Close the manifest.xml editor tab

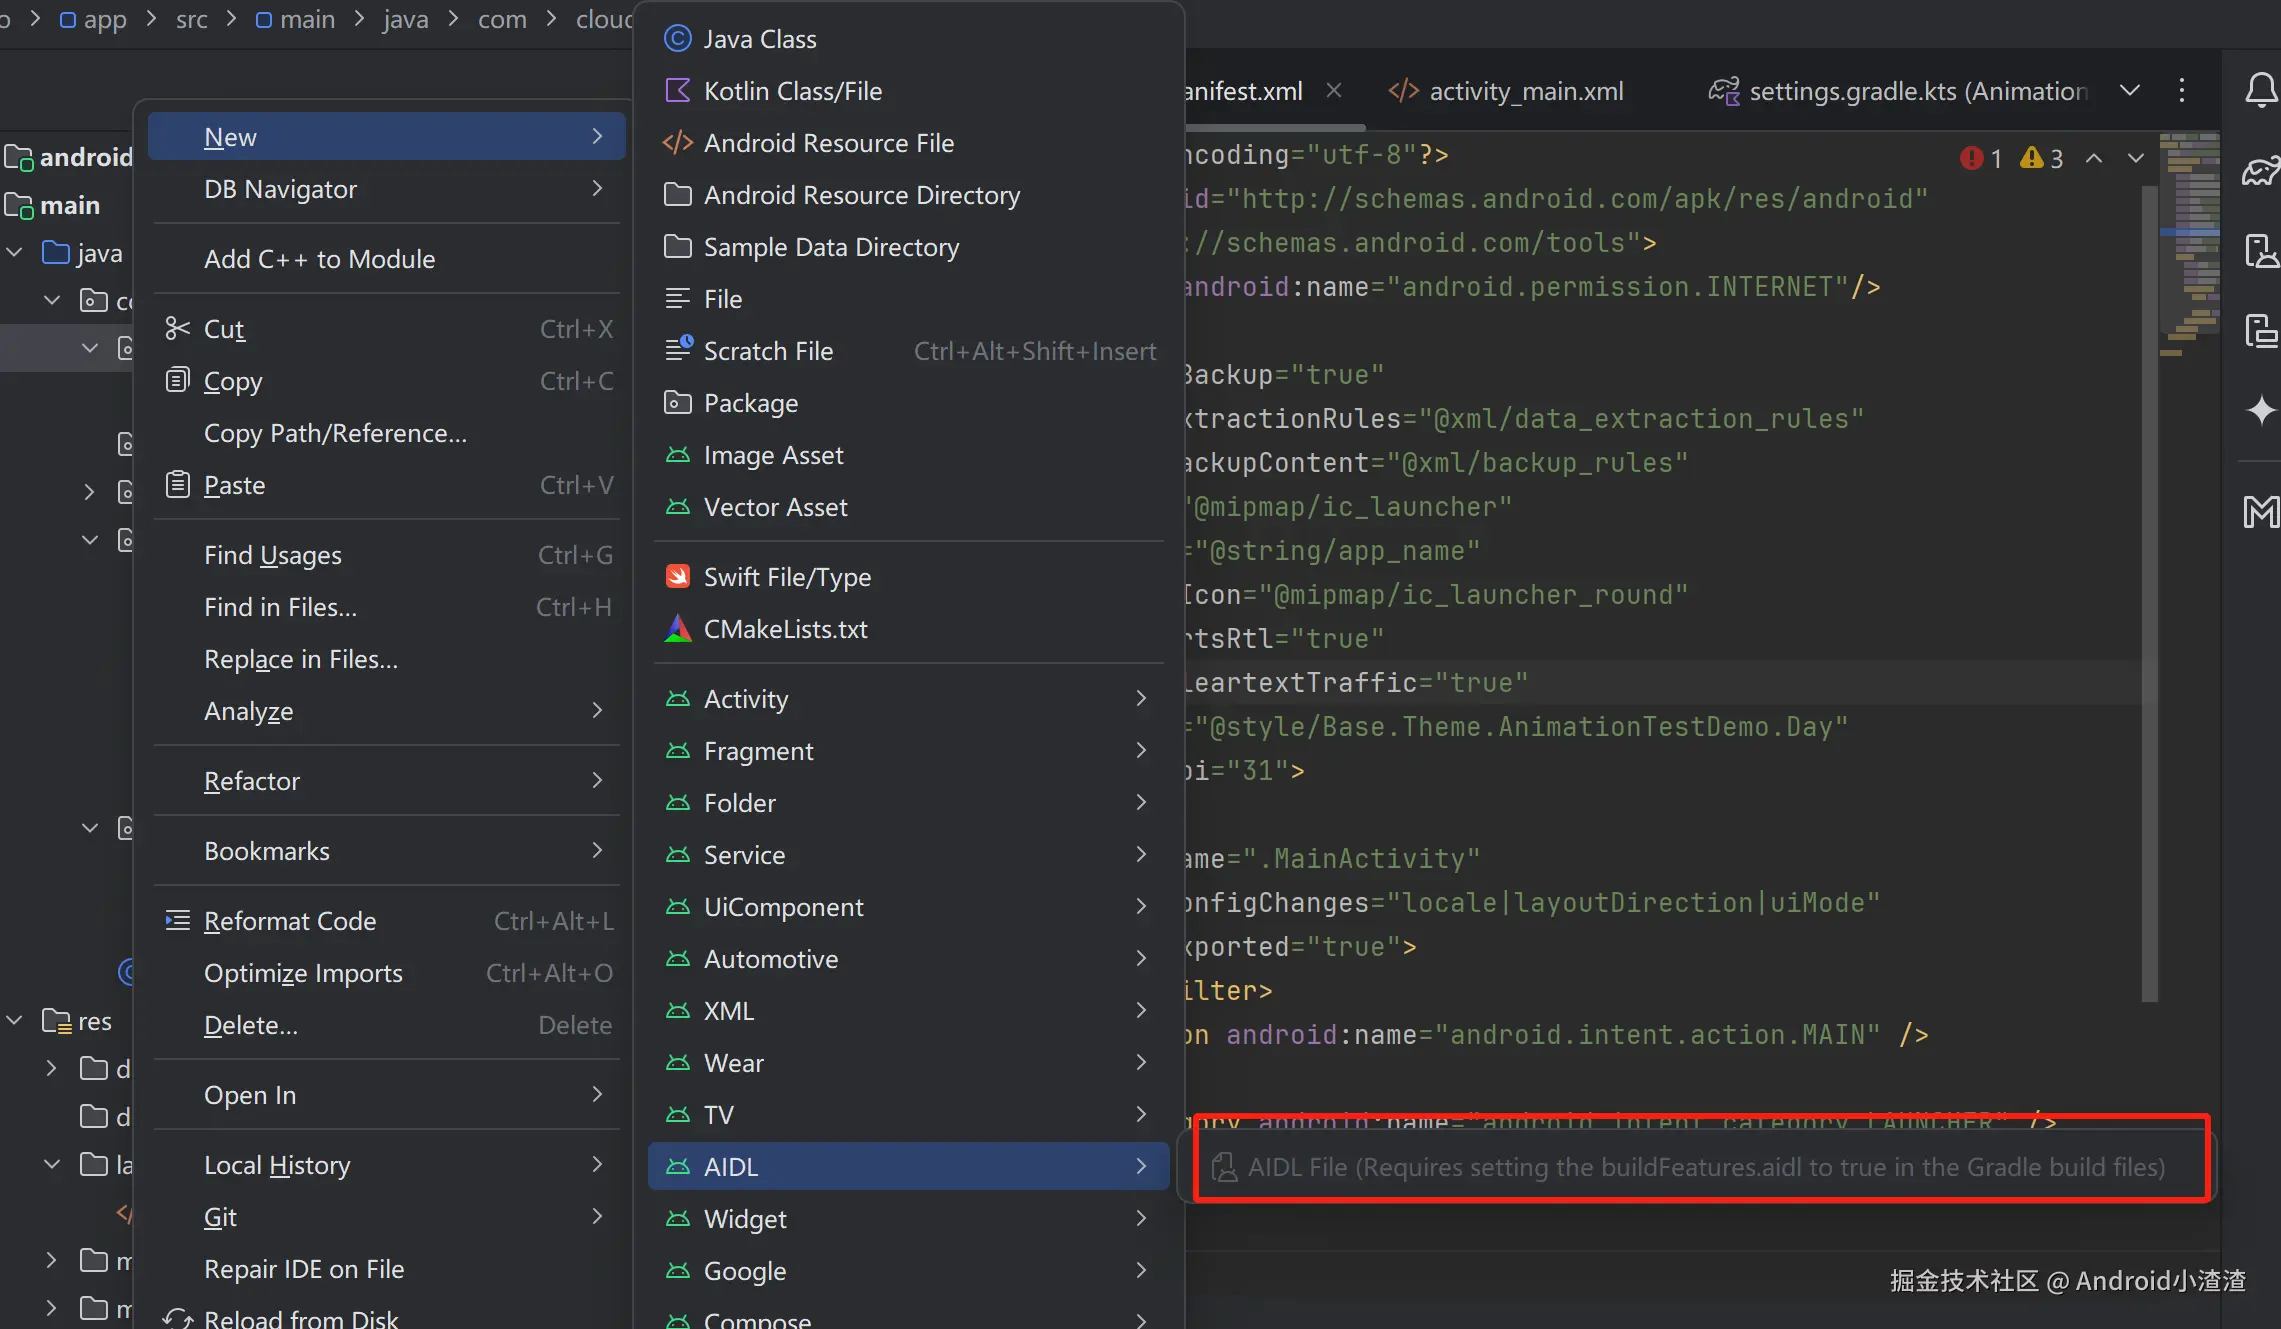pyautogui.click(x=1333, y=91)
